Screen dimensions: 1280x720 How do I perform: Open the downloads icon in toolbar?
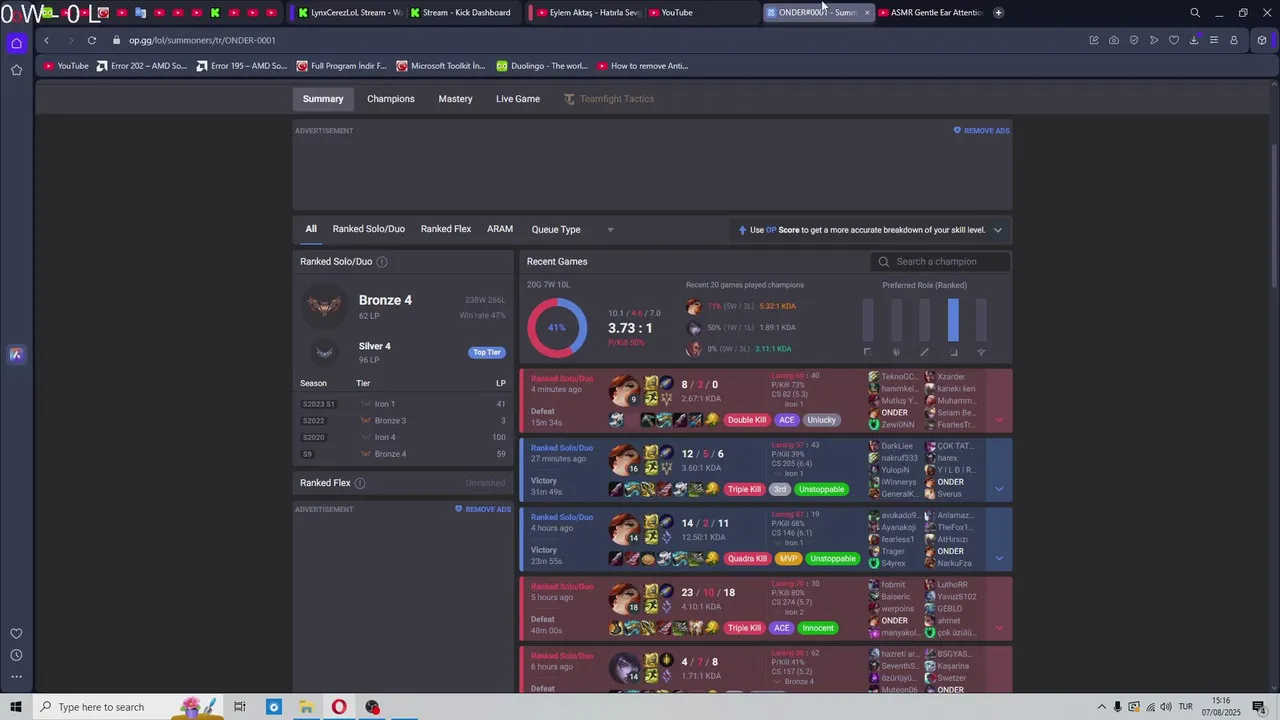tap(1194, 40)
